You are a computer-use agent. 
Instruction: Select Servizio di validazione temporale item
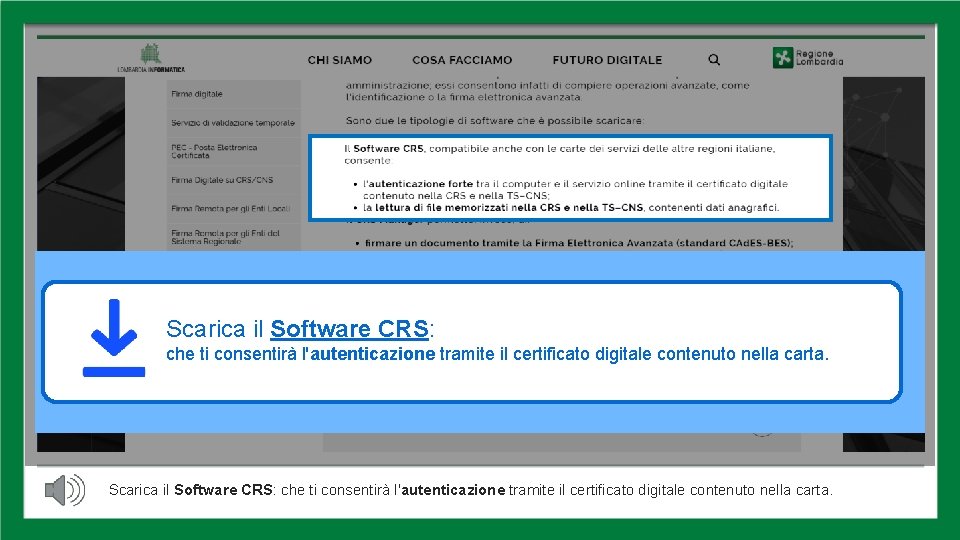point(233,123)
